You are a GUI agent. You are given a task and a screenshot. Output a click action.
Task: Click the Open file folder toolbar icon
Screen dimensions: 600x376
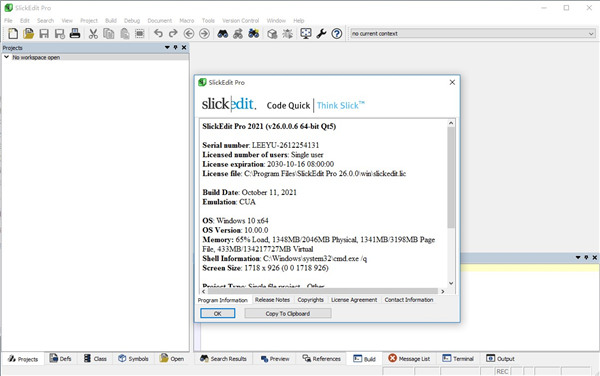pyautogui.click(x=28, y=34)
